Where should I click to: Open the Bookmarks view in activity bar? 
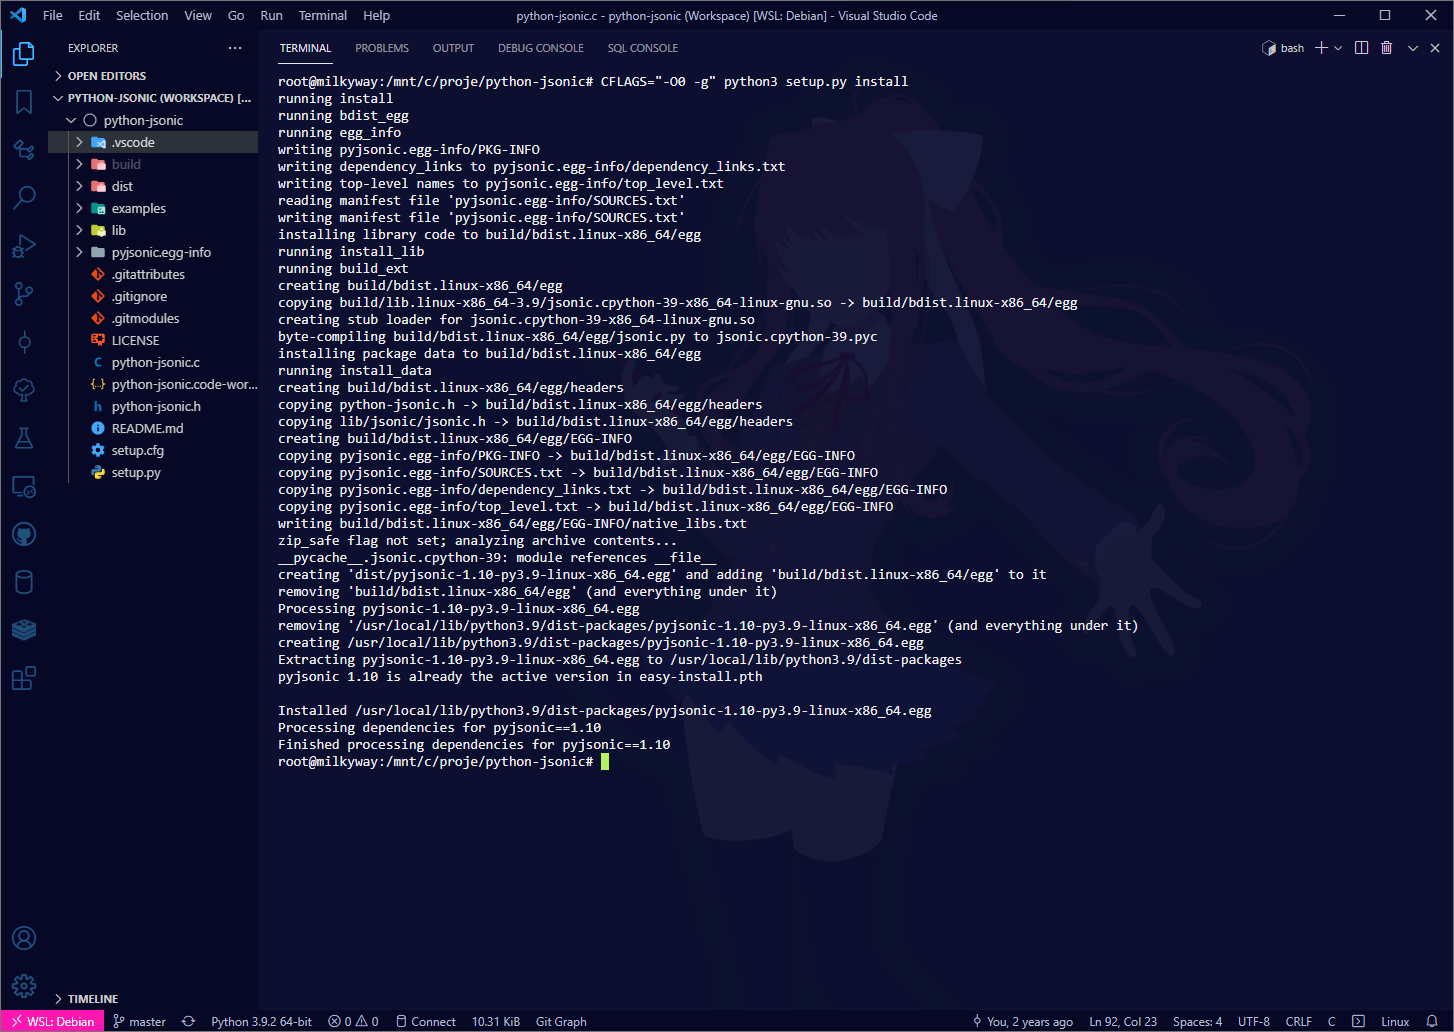coord(24,102)
